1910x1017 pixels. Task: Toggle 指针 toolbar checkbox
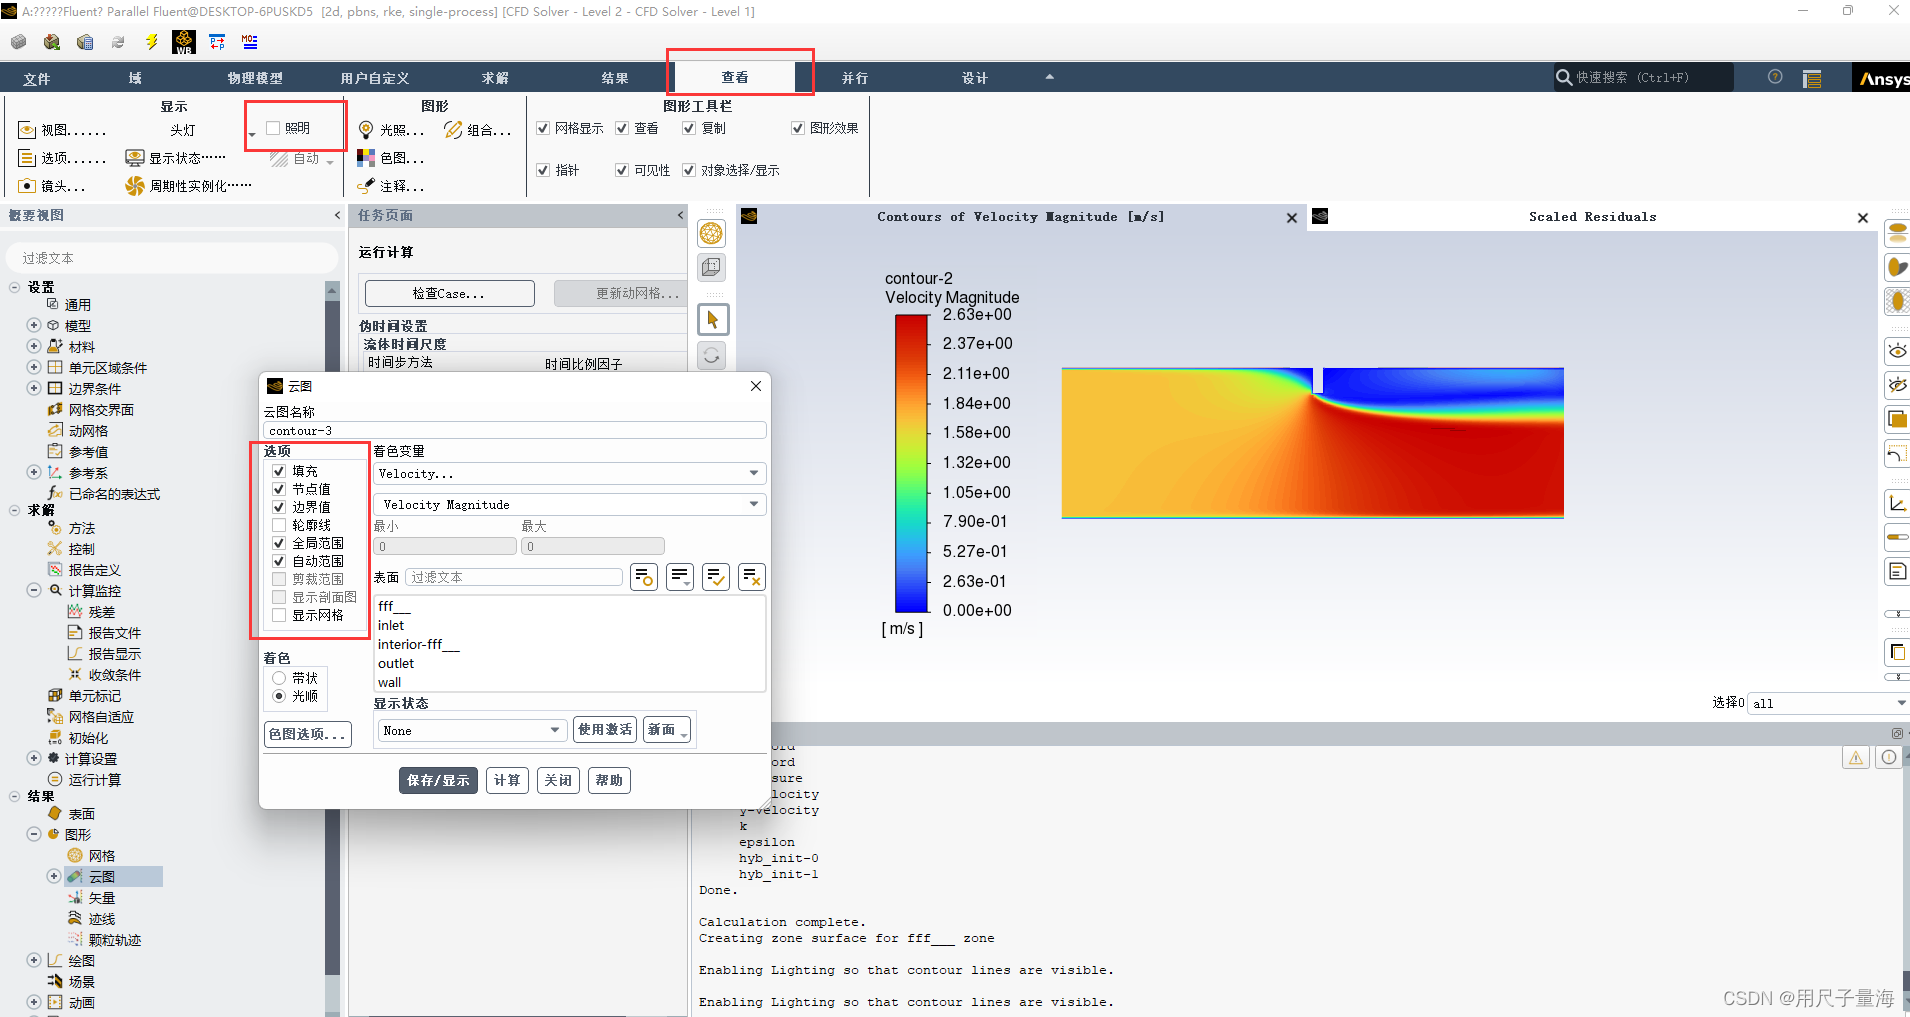coord(543,170)
